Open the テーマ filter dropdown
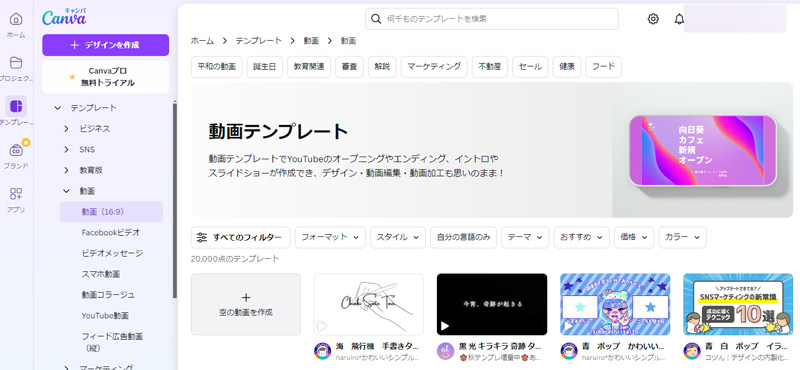 pyautogui.click(x=525, y=237)
